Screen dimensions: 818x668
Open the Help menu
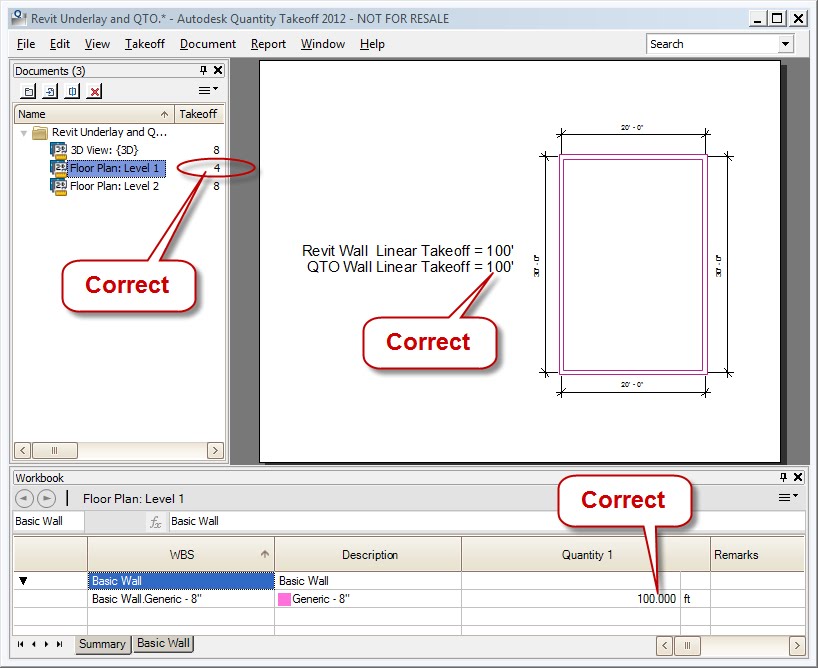tap(372, 44)
